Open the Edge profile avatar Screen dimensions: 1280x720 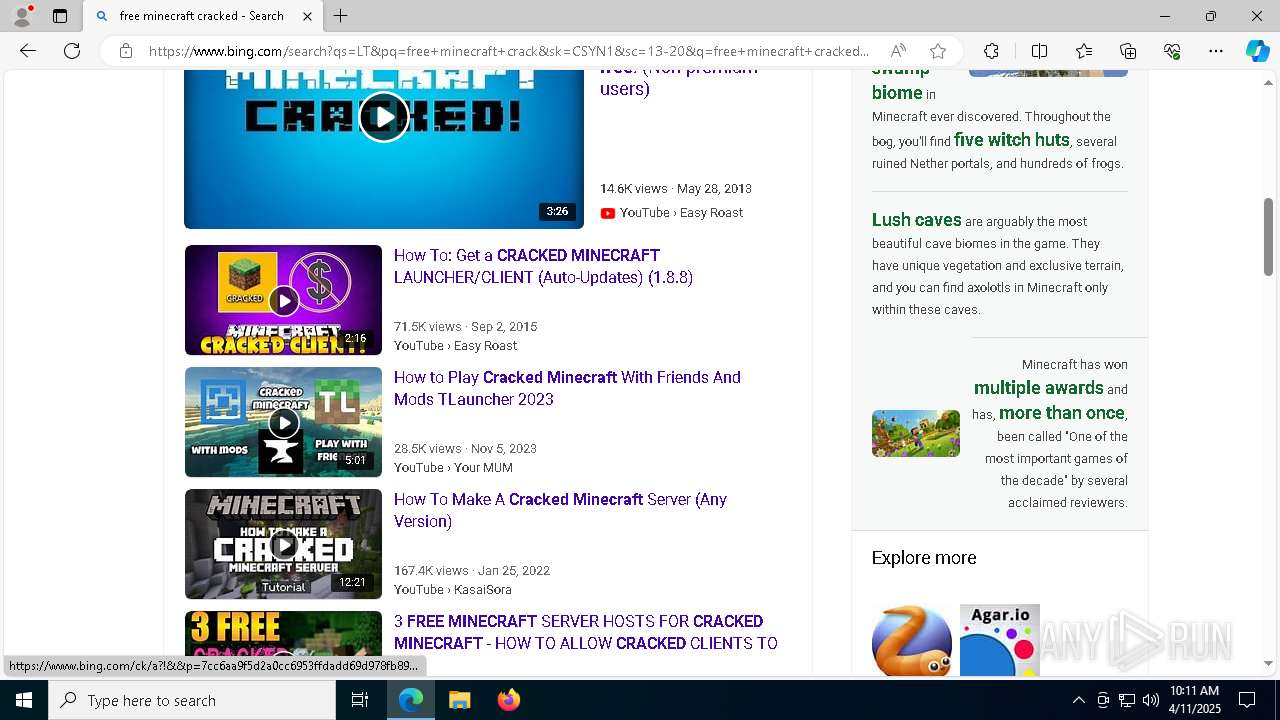point(22,15)
